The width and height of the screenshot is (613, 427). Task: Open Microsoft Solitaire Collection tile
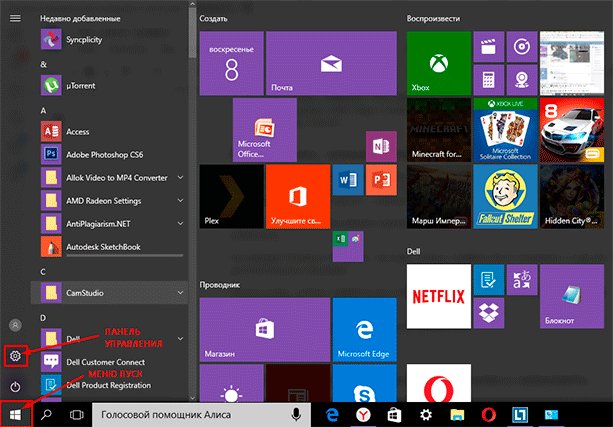click(x=505, y=130)
